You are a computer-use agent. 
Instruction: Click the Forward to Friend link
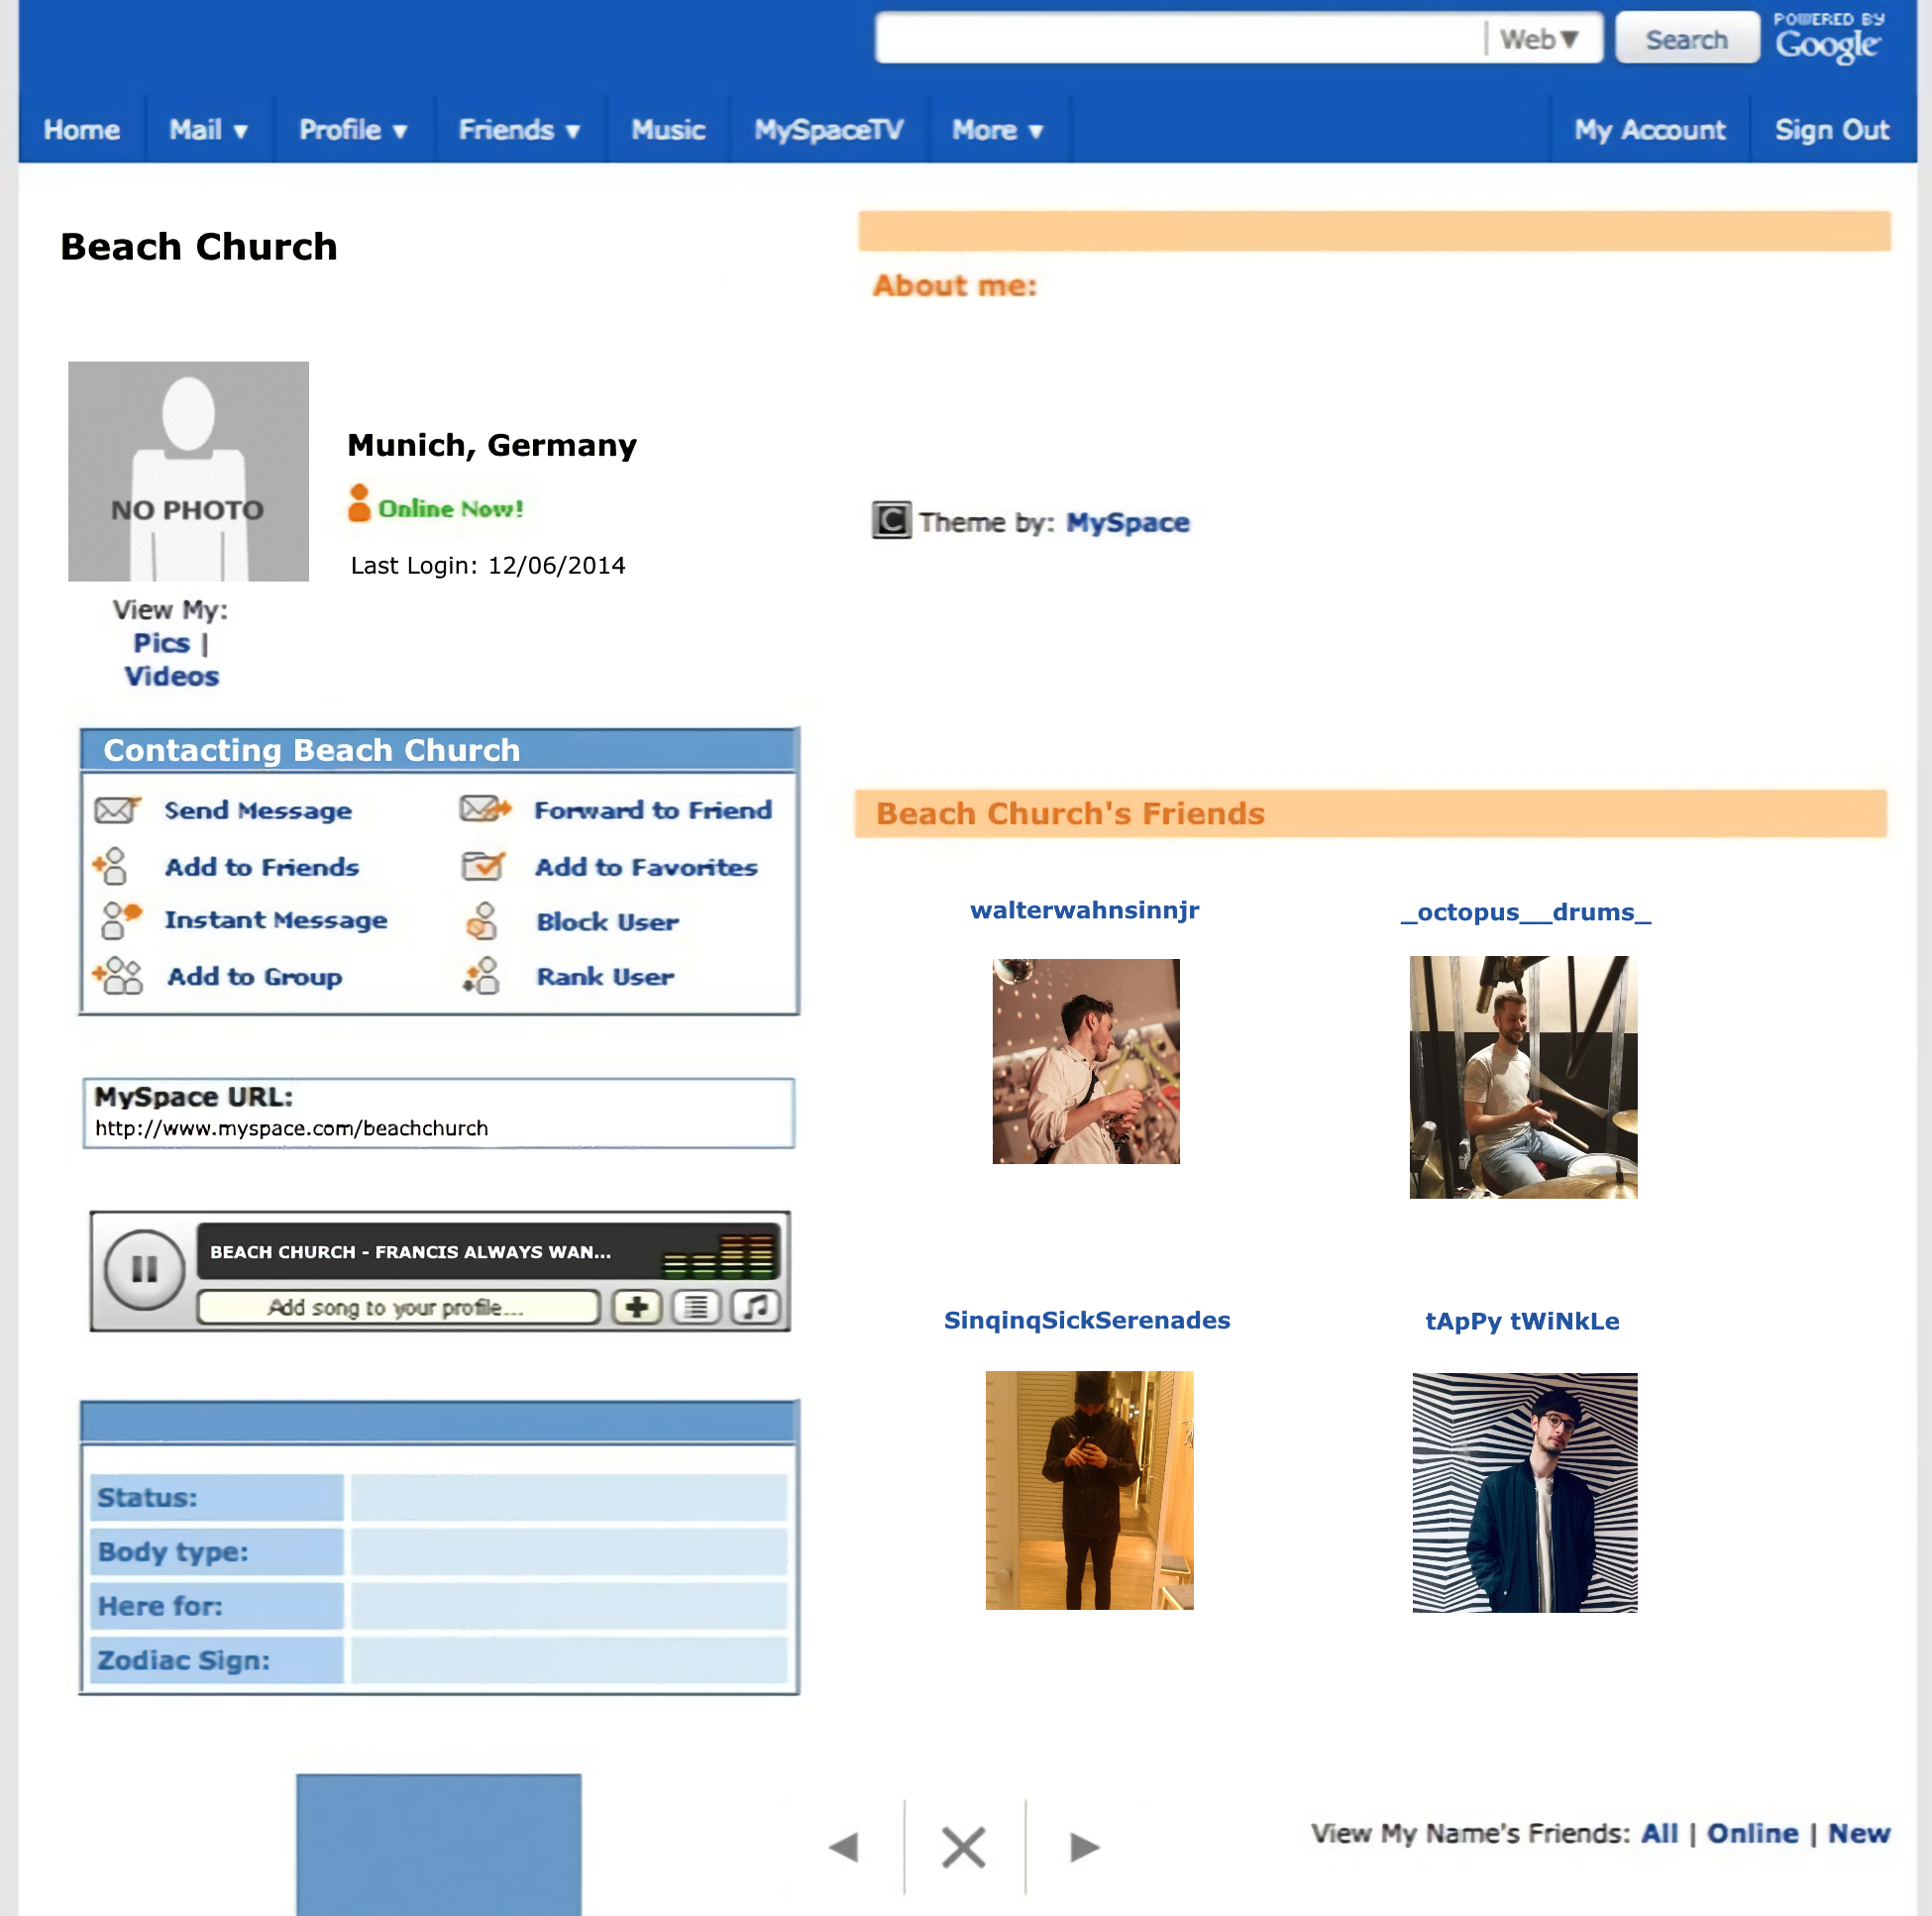[x=653, y=809]
